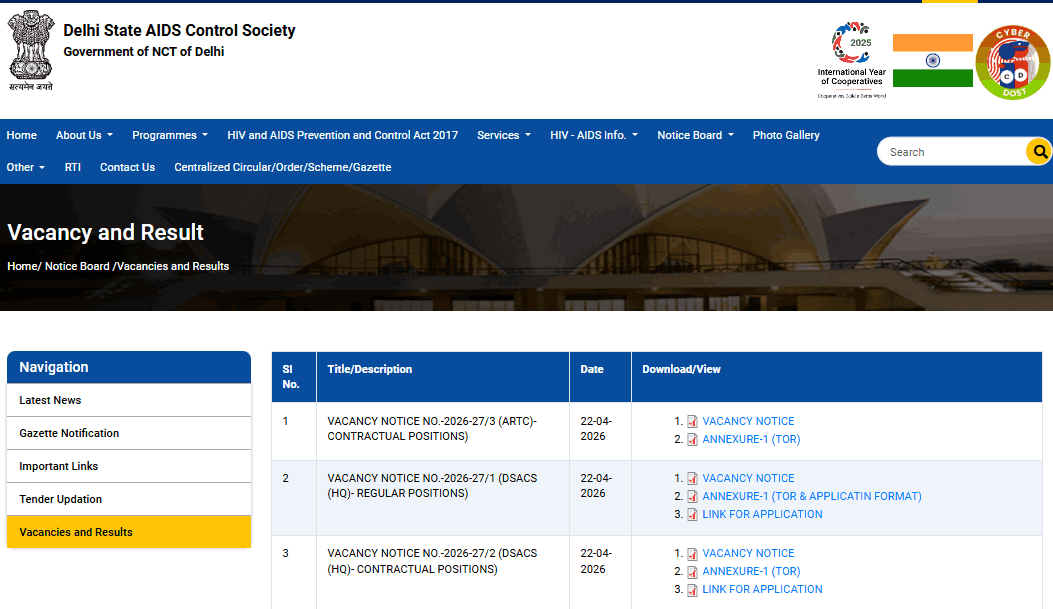Click the Indian flag image
The image size is (1053, 609).
[932, 60]
